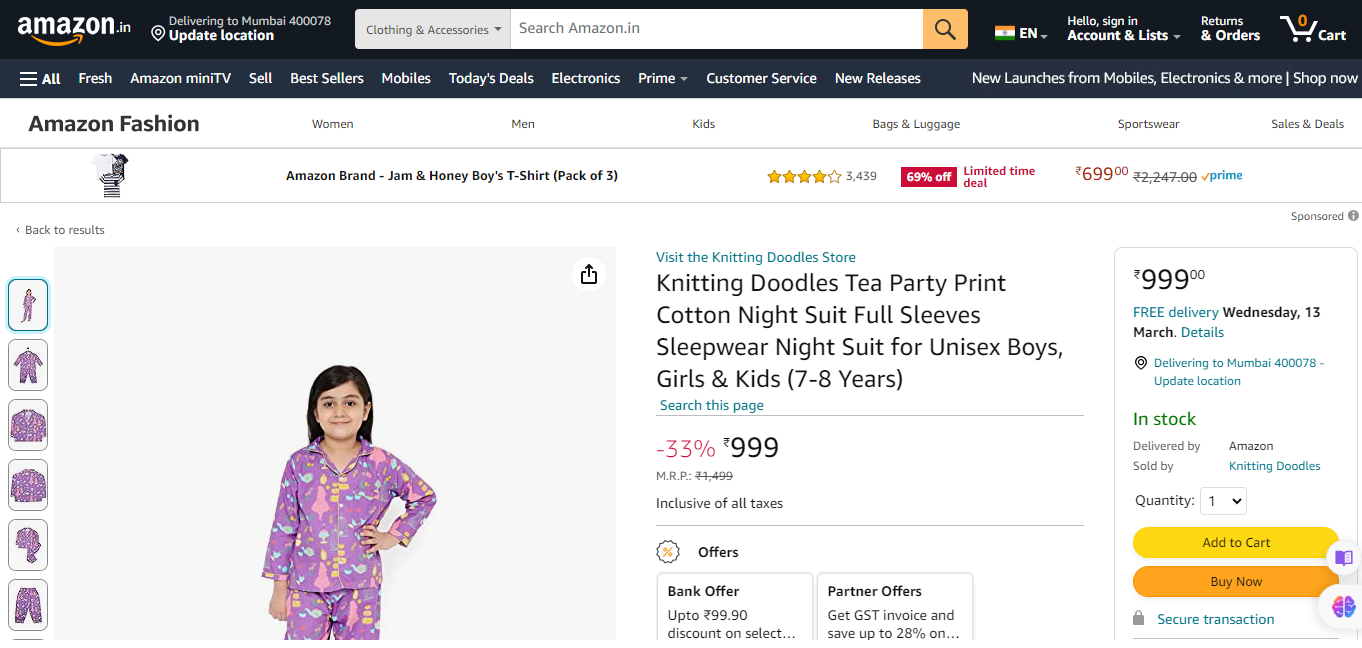
Task: Click the Add to Cart button
Action: (1236, 542)
